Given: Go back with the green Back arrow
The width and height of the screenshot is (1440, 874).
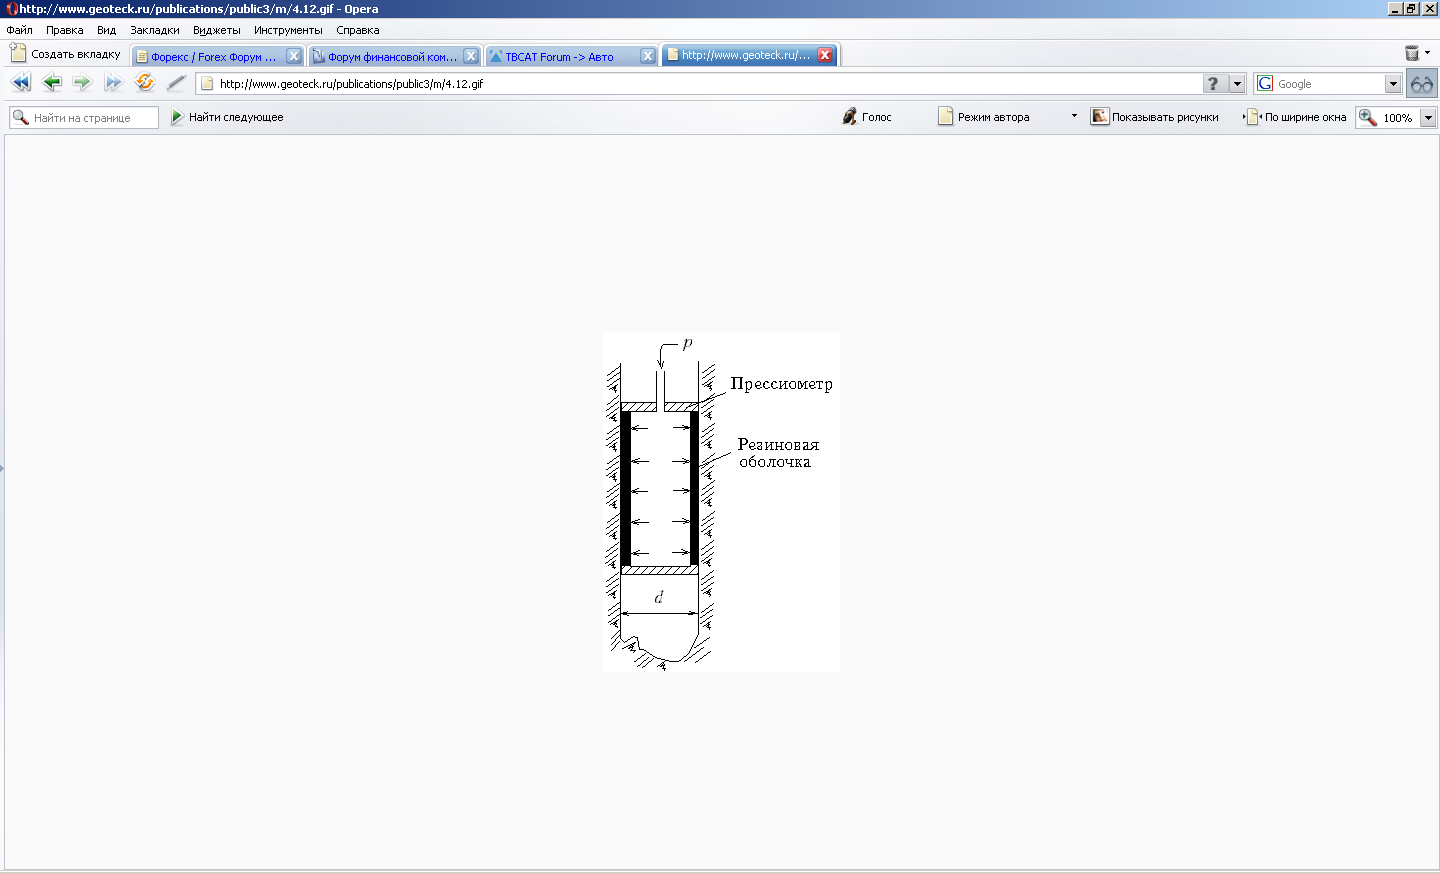Looking at the screenshot, I should pos(52,83).
